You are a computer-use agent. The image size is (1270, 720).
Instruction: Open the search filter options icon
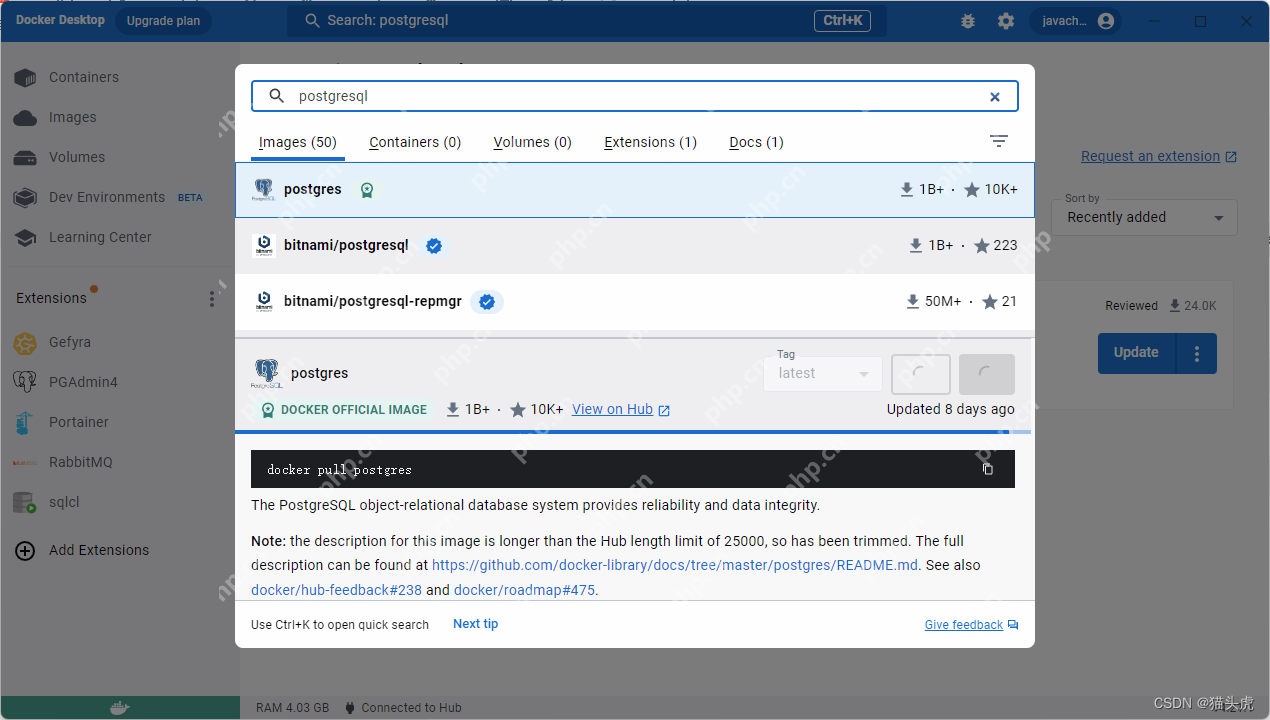click(x=999, y=141)
